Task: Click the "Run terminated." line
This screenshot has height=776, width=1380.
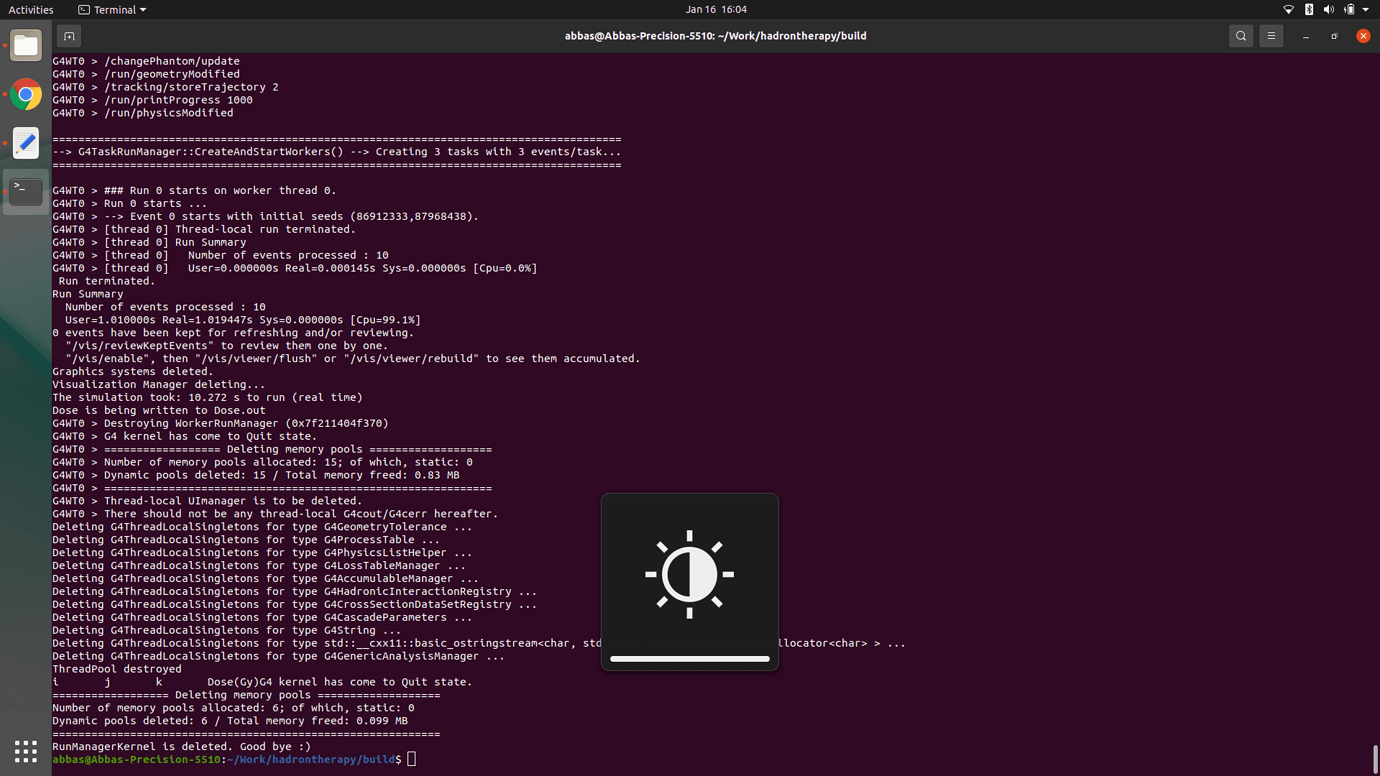Action: click(x=107, y=281)
